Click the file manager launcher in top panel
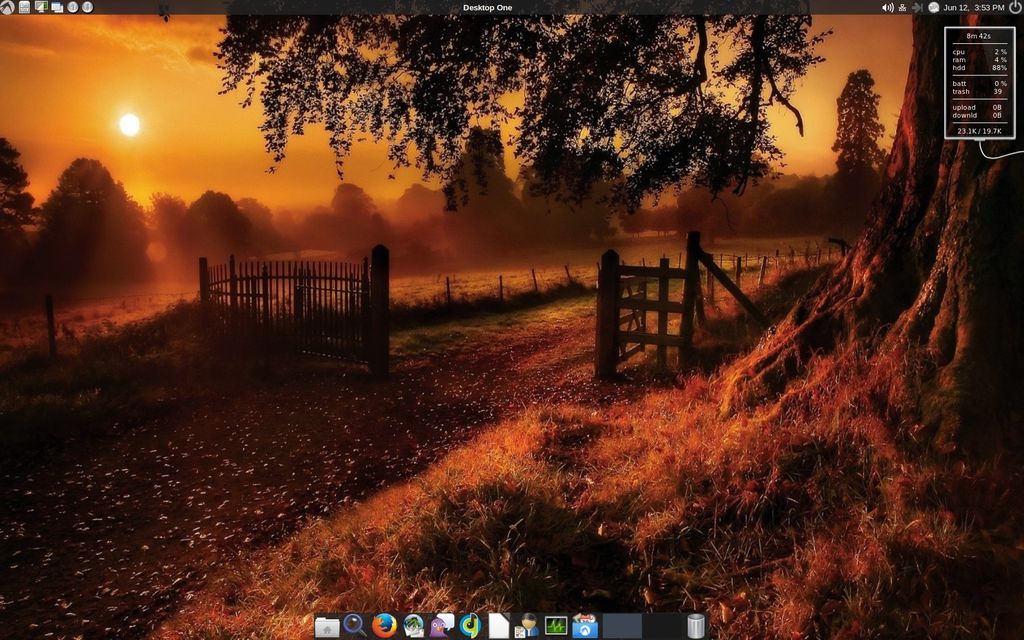This screenshot has width=1024, height=640. coord(24,7)
